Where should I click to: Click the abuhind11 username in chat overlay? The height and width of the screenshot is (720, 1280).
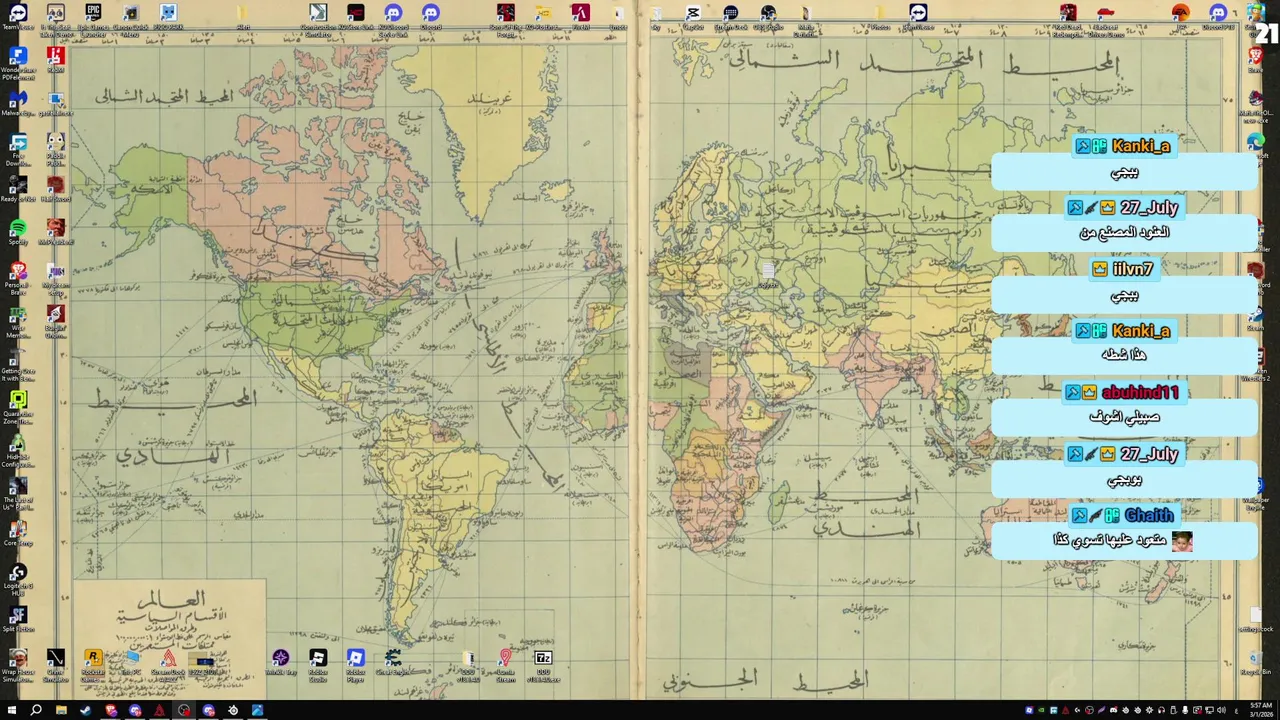[x=1141, y=392]
